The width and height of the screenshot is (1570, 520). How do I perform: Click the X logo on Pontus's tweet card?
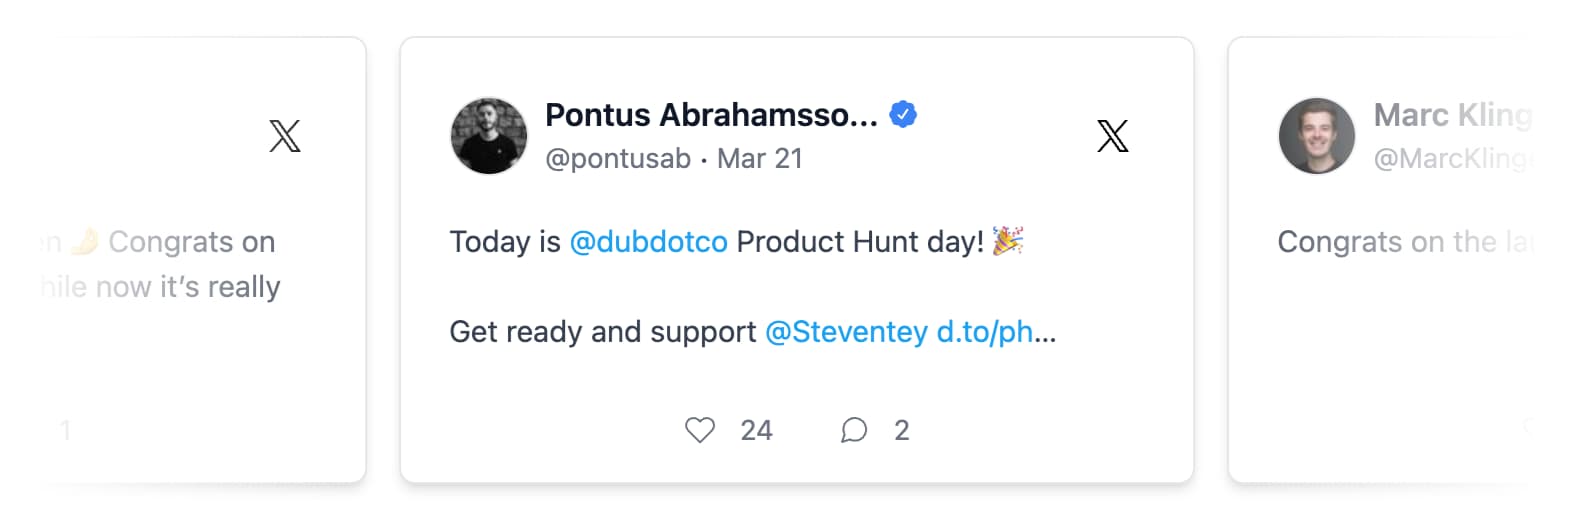1112,136
